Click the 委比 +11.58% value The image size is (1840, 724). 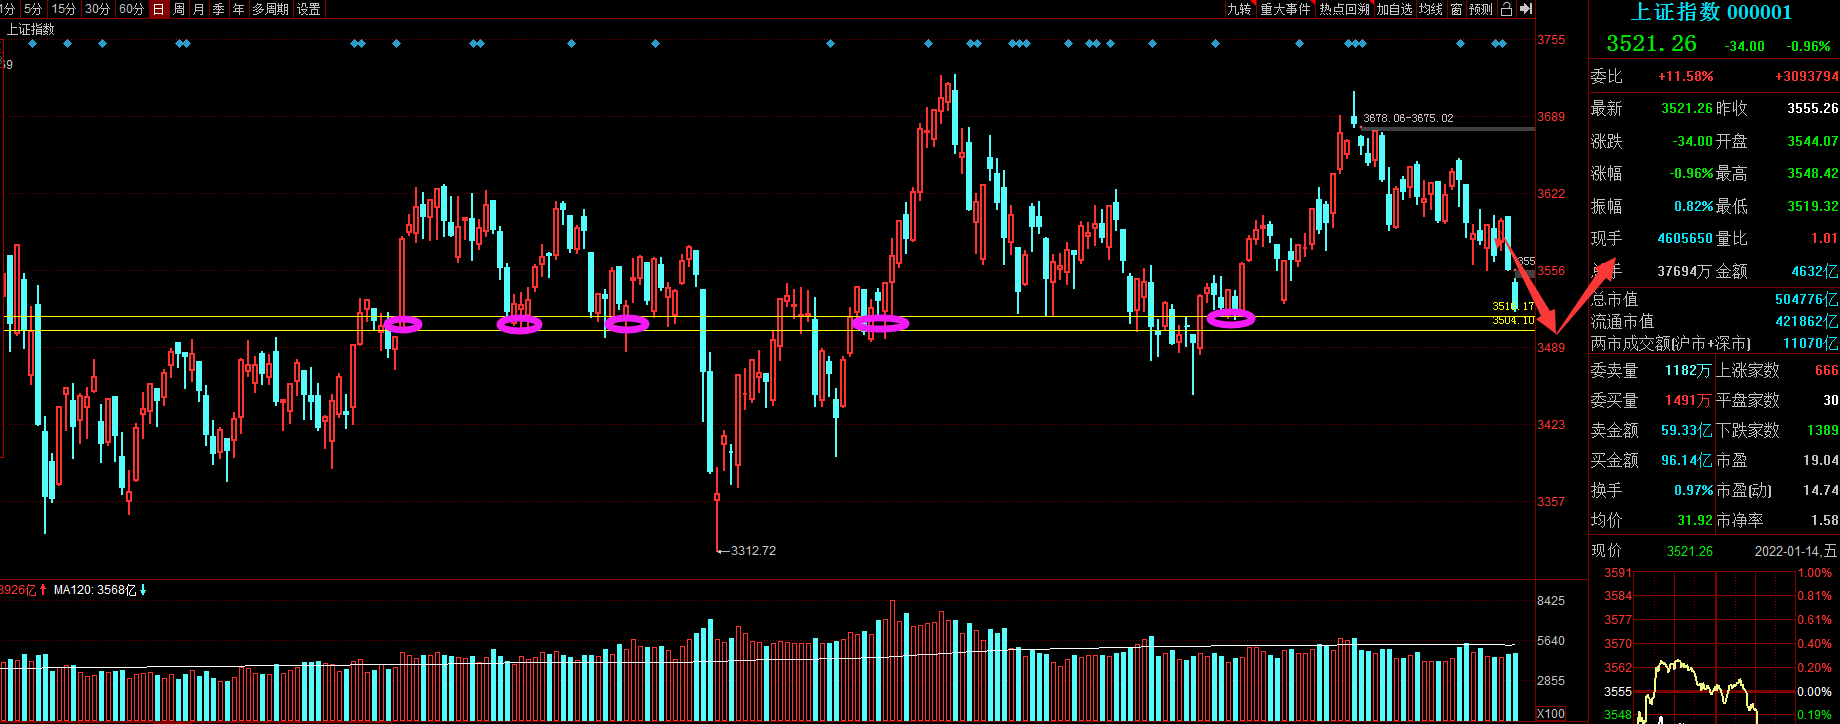[x=1685, y=76]
